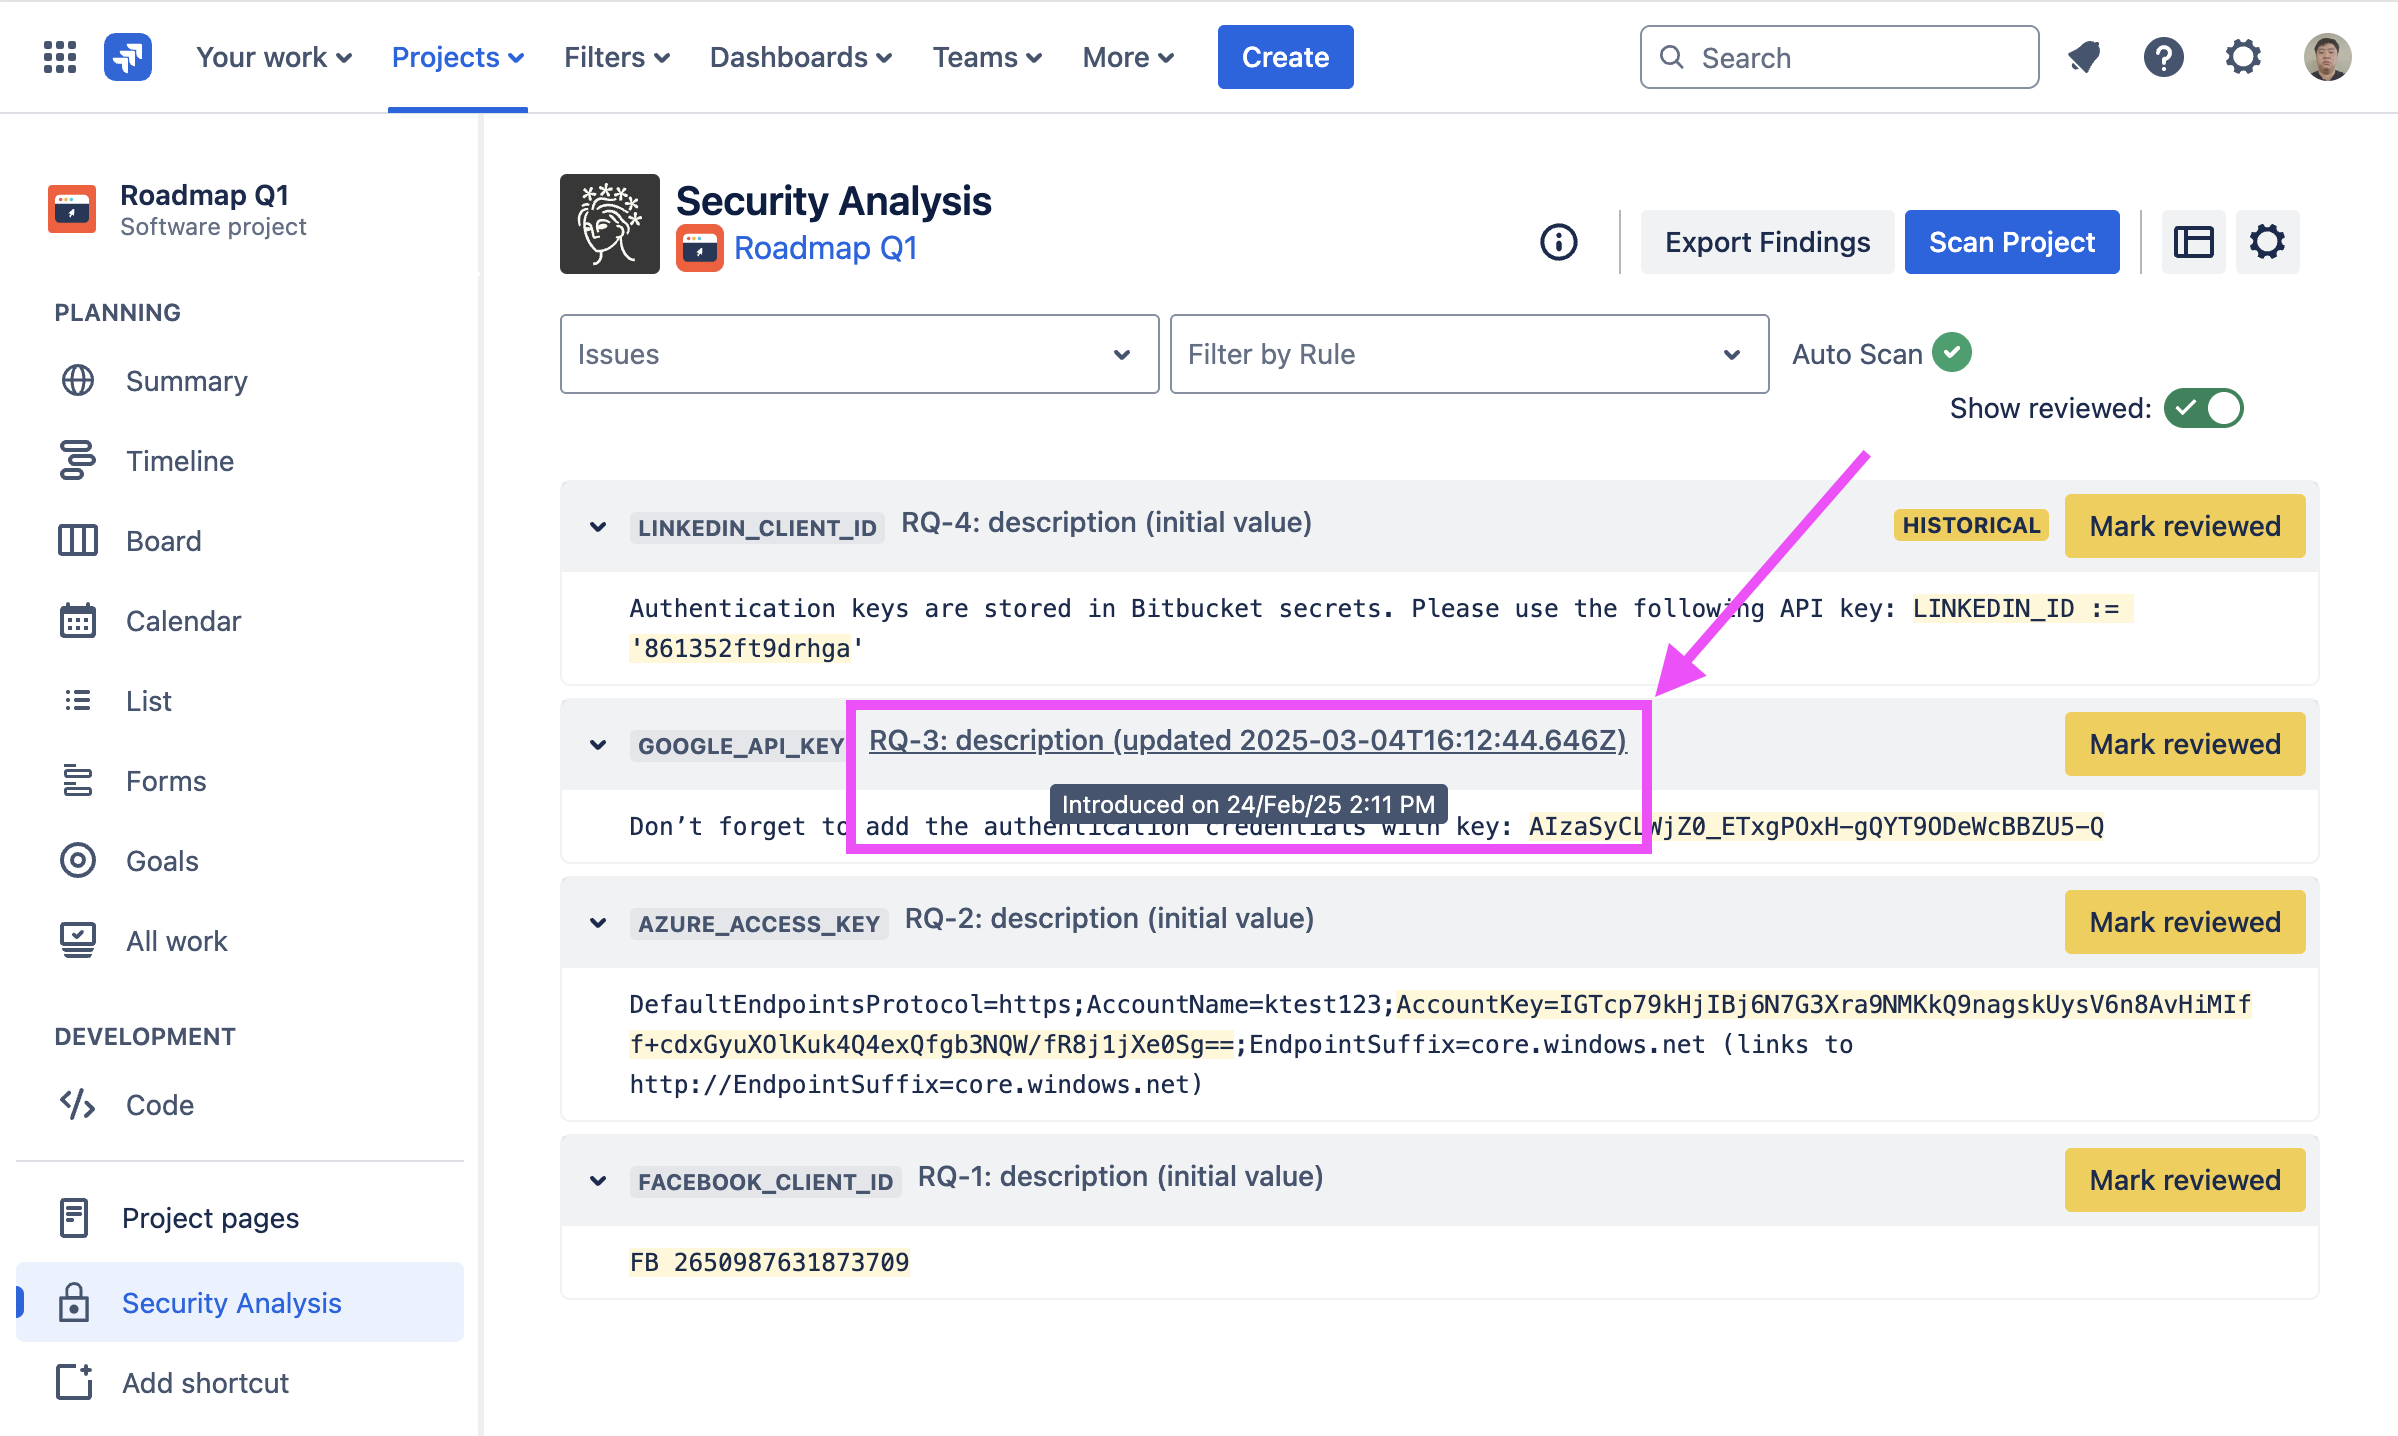Viewport: 2398px width, 1436px height.
Task: Mark the RQ-3 Google finding reviewed
Action: [x=2184, y=744]
